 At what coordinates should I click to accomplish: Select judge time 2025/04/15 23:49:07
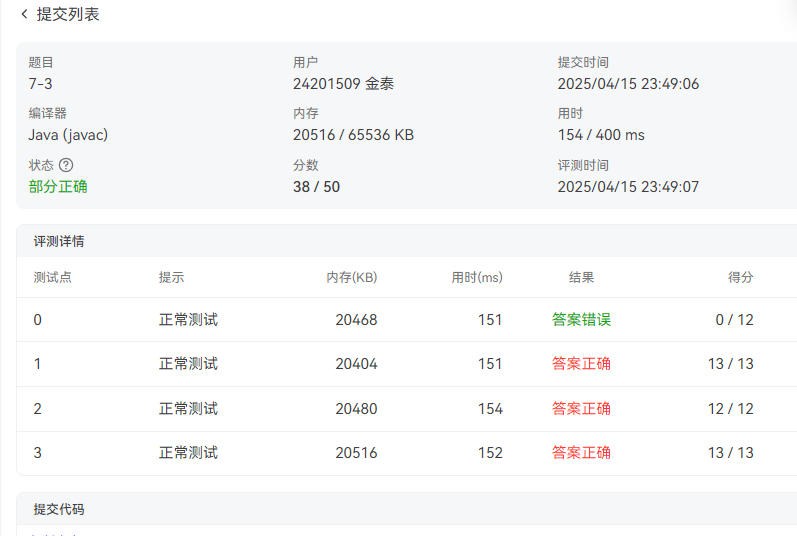[628, 186]
